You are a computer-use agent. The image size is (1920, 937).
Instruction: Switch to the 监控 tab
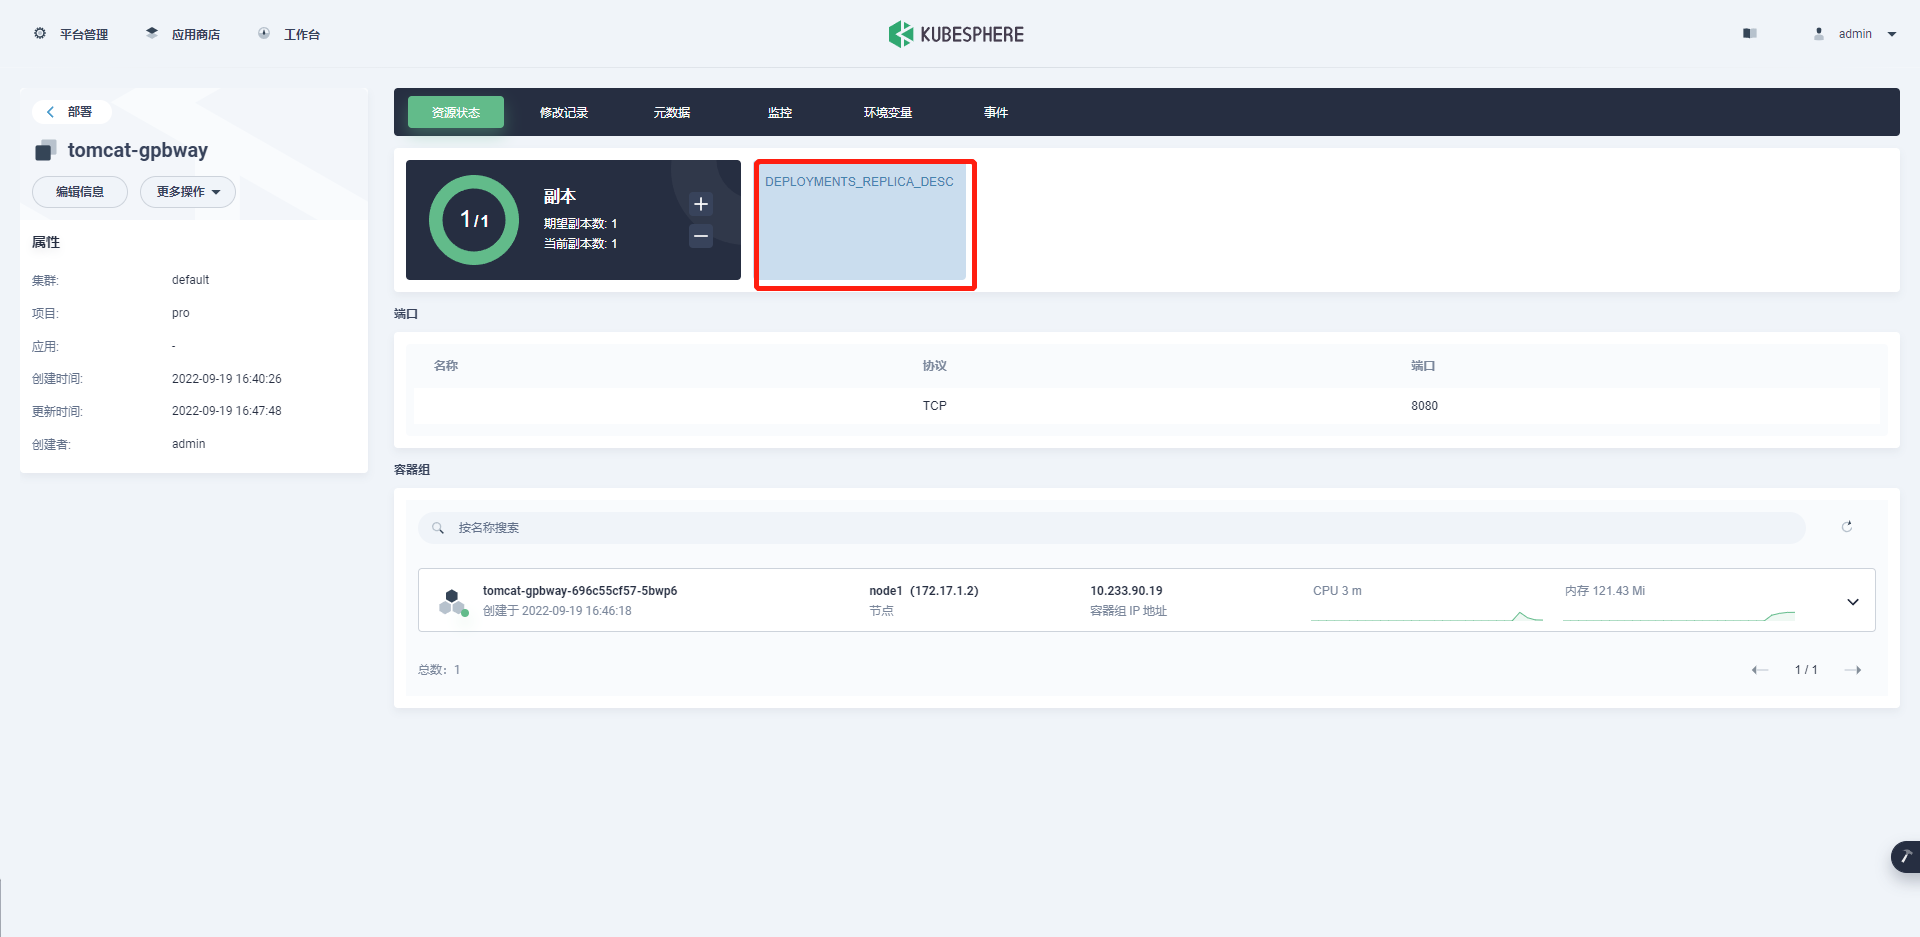click(x=780, y=112)
